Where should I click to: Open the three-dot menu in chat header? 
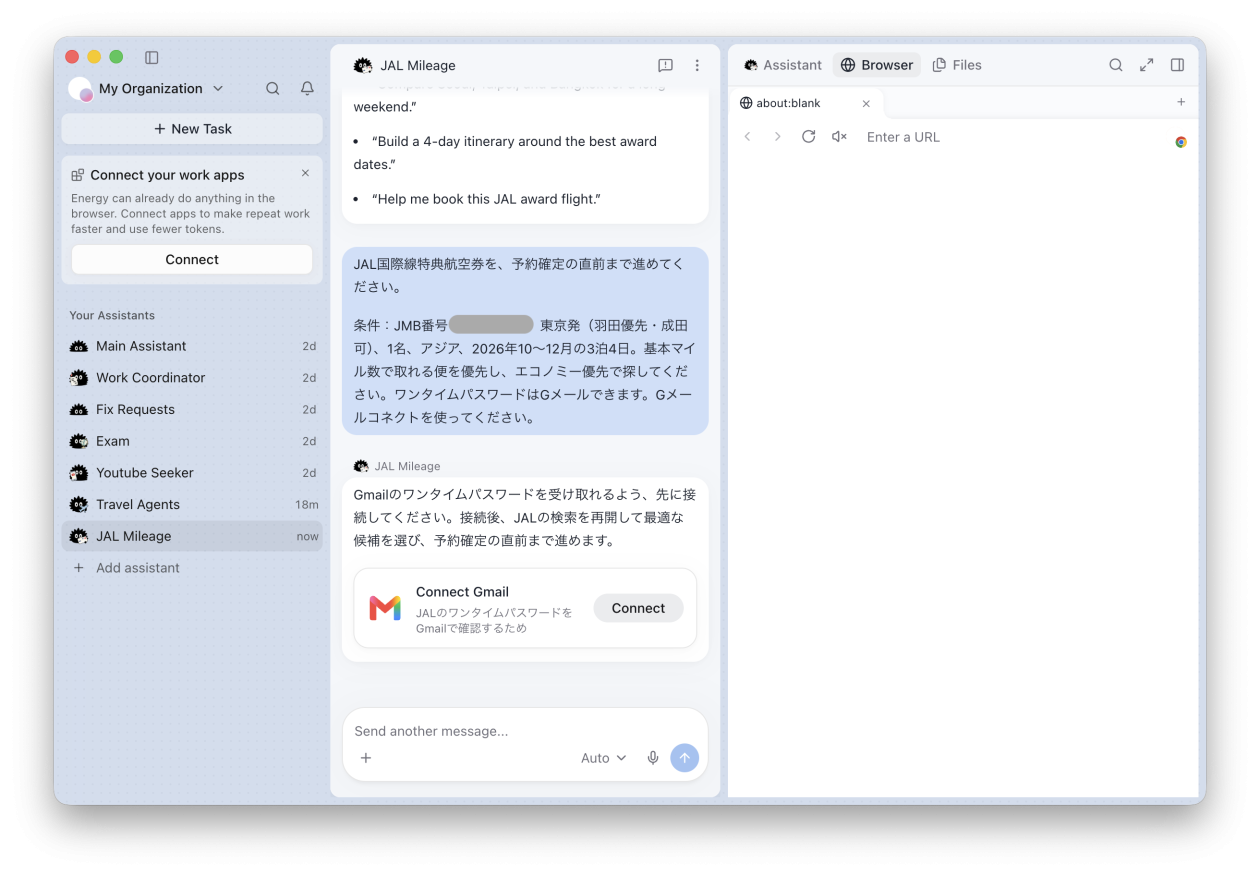point(697,65)
